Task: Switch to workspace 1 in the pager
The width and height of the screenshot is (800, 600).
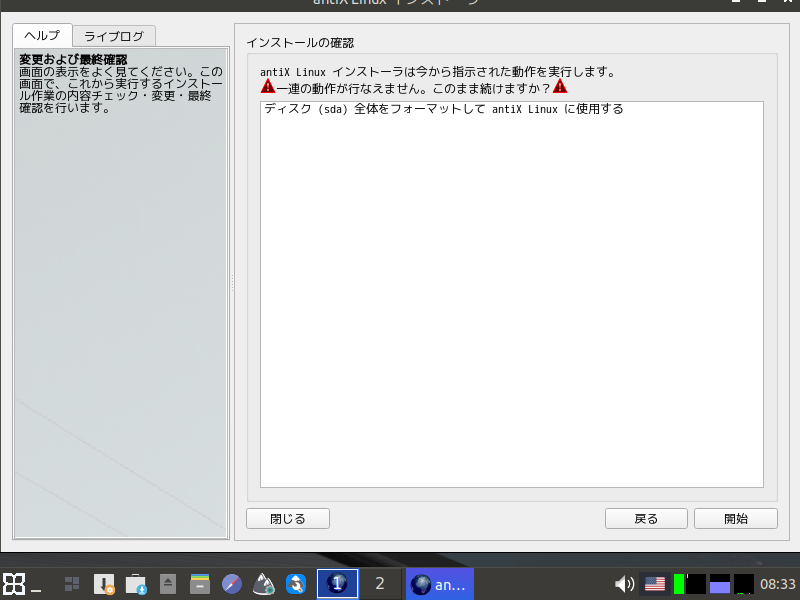Action: click(337, 583)
